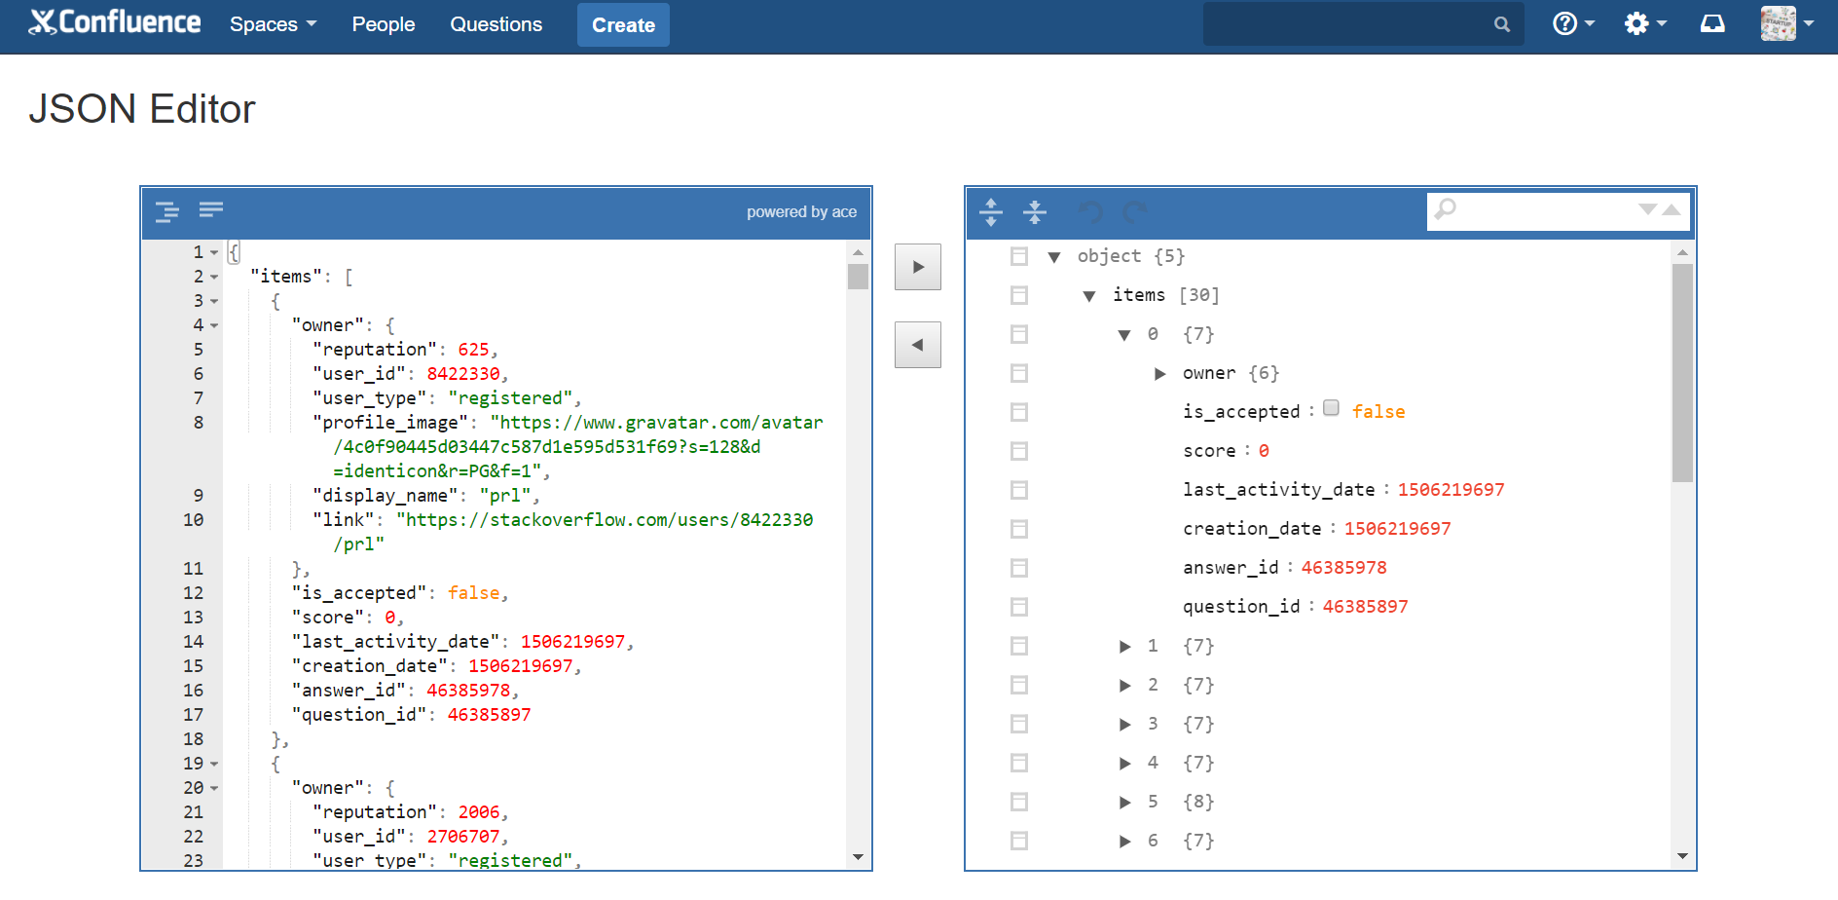Expand all fields in tree editor

[x=991, y=211]
